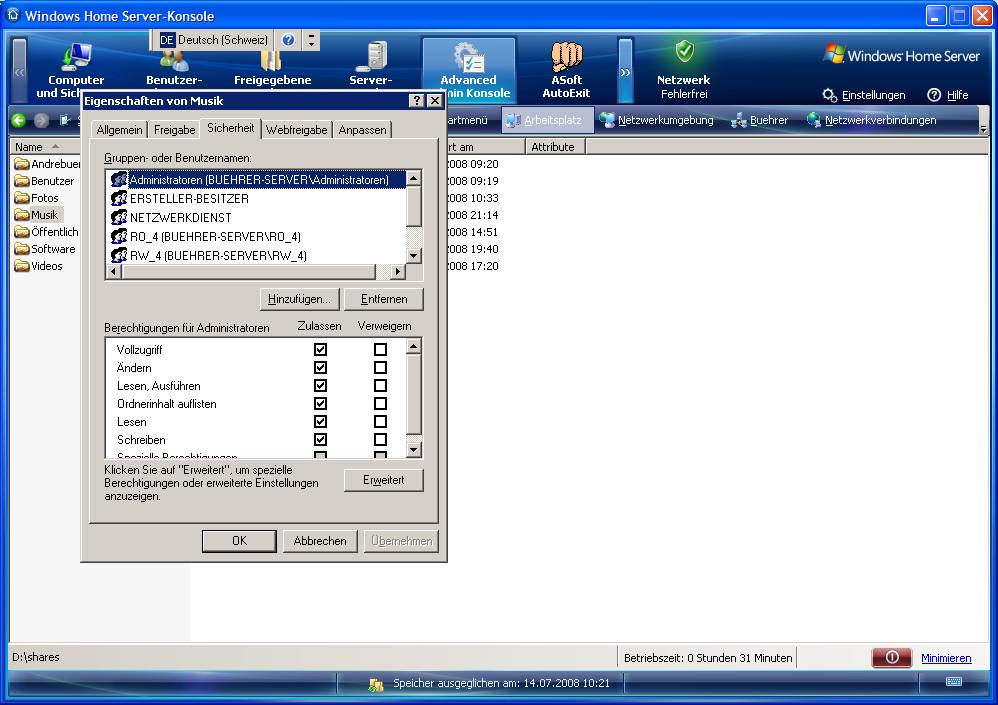Screen dimensions: 998x705
Task: Open the Freigegebene Ordner tab icon
Action: coord(272,61)
